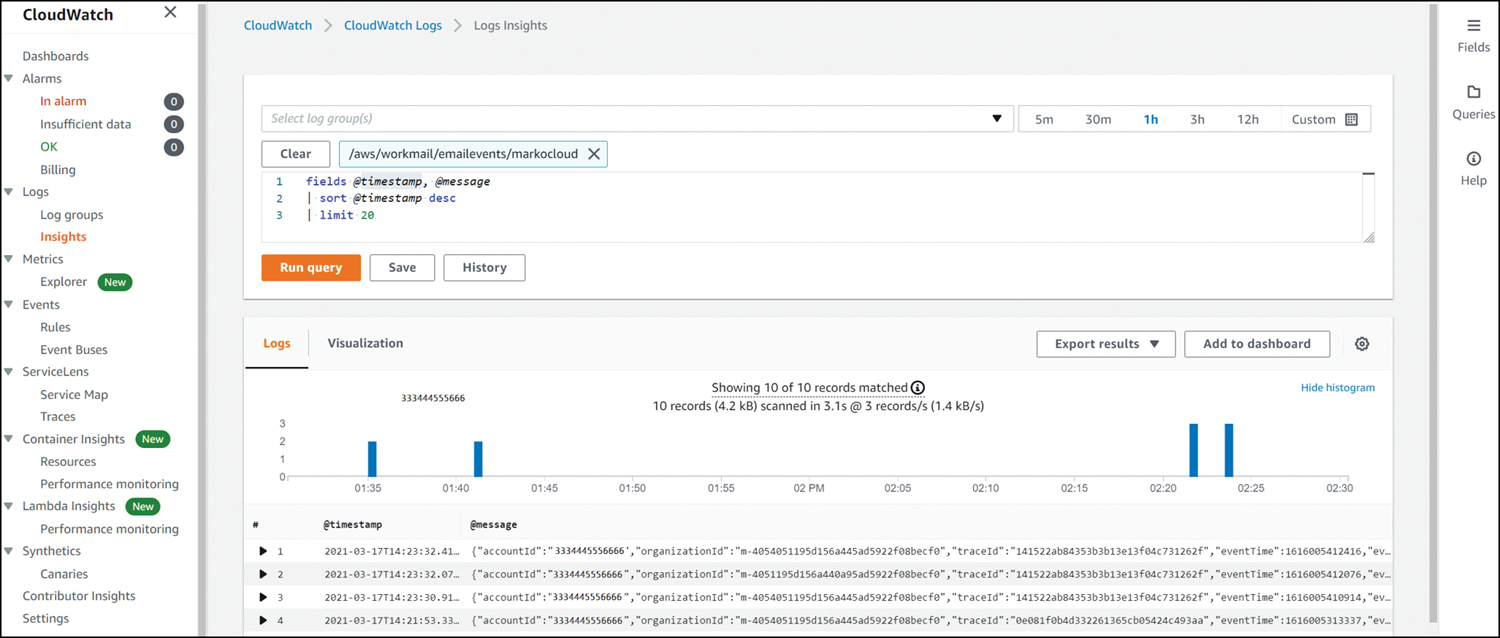Open Rules under Events
This screenshot has height=638, width=1500.
tap(55, 327)
